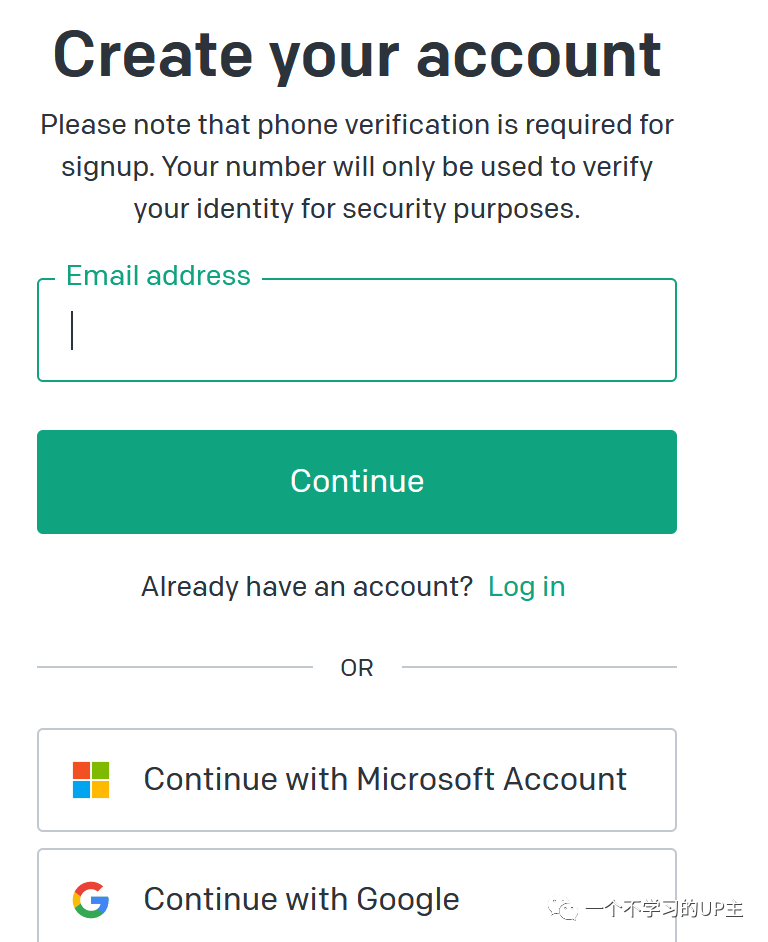This screenshot has width=768, height=942.
Task: Click the Microsoft logo icon
Action: [x=91, y=780]
